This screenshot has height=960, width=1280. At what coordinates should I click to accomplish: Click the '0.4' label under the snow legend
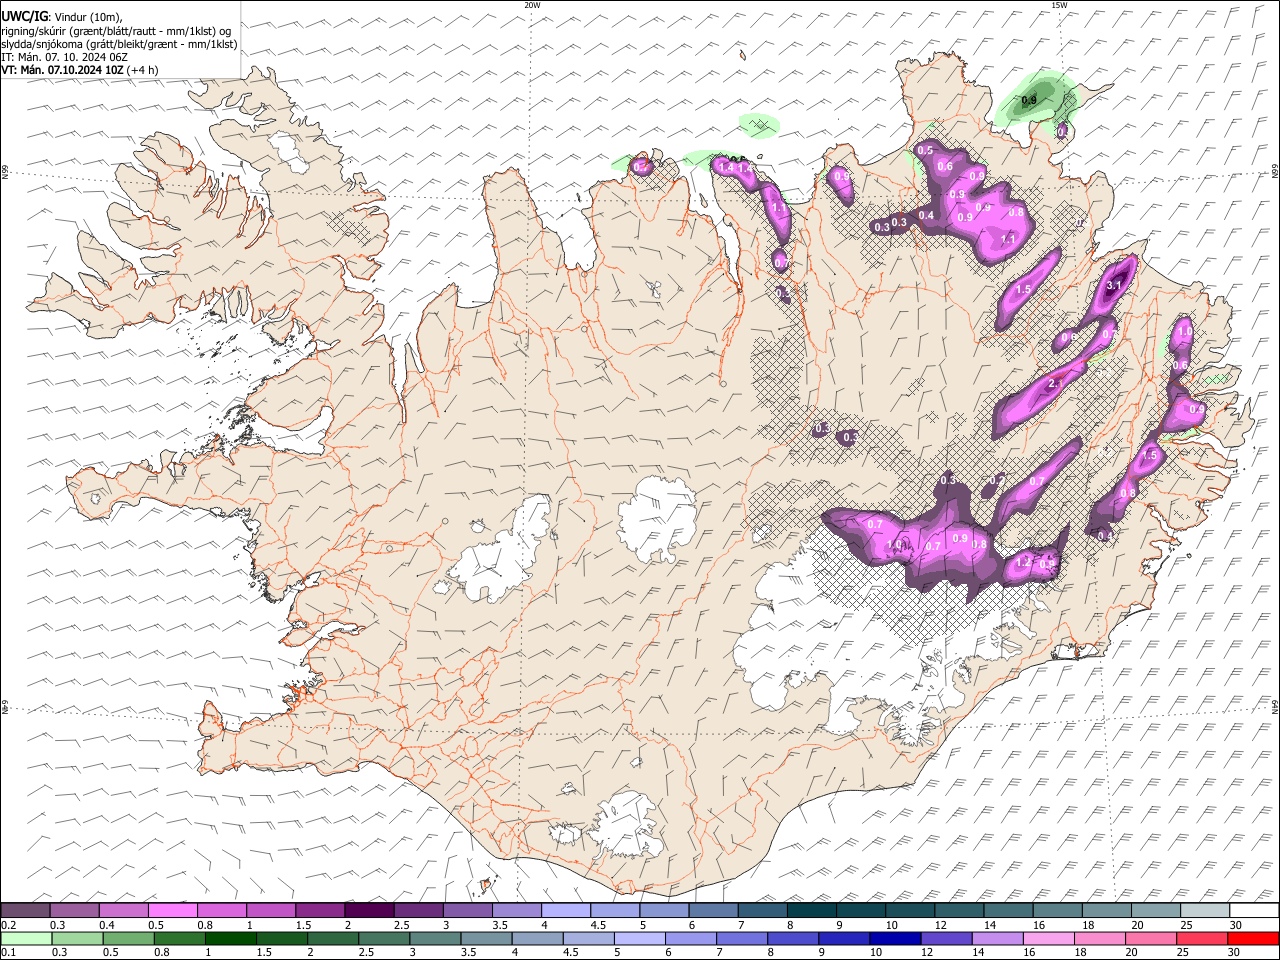tap(107, 925)
